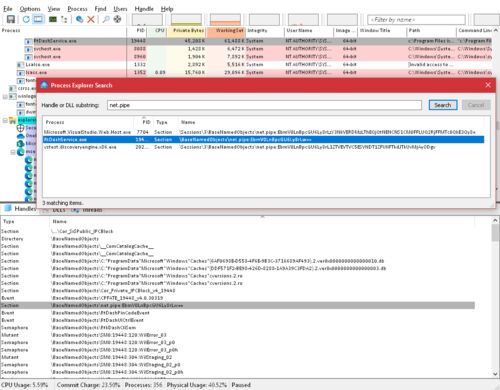Screen dimensions: 500x390
Task: Sort by the Window Title column header
Action: (x=382, y=30)
